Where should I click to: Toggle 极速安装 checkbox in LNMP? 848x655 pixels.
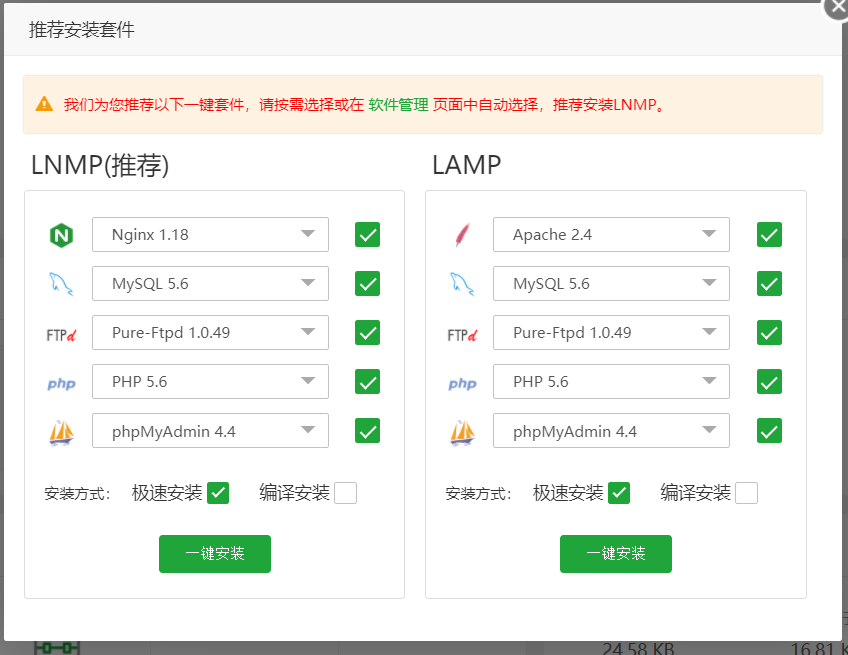(x=218, y=493)
